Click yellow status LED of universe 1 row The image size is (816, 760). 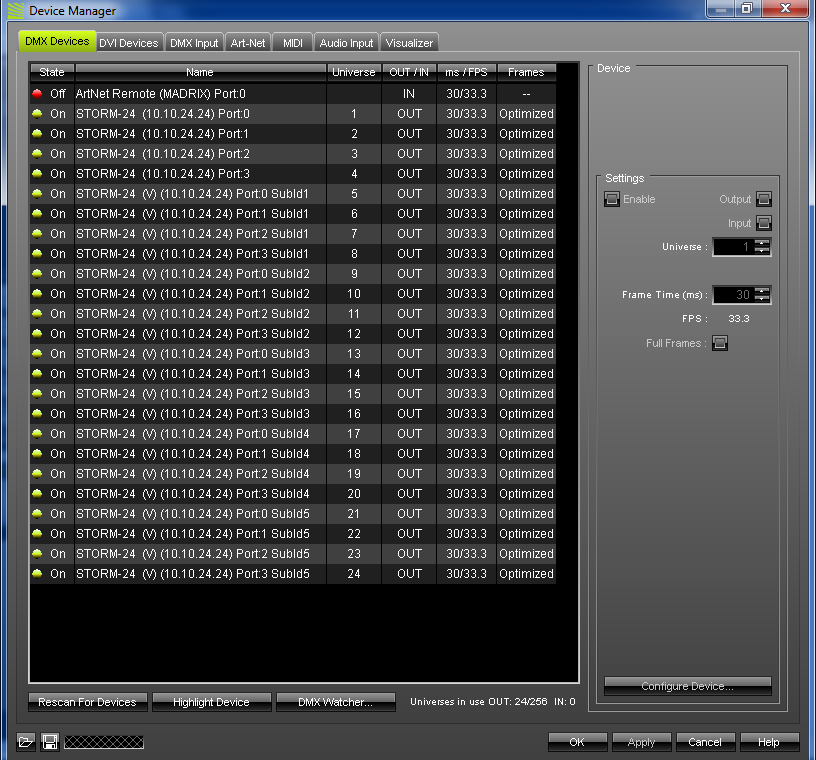[x=37, y=113]
